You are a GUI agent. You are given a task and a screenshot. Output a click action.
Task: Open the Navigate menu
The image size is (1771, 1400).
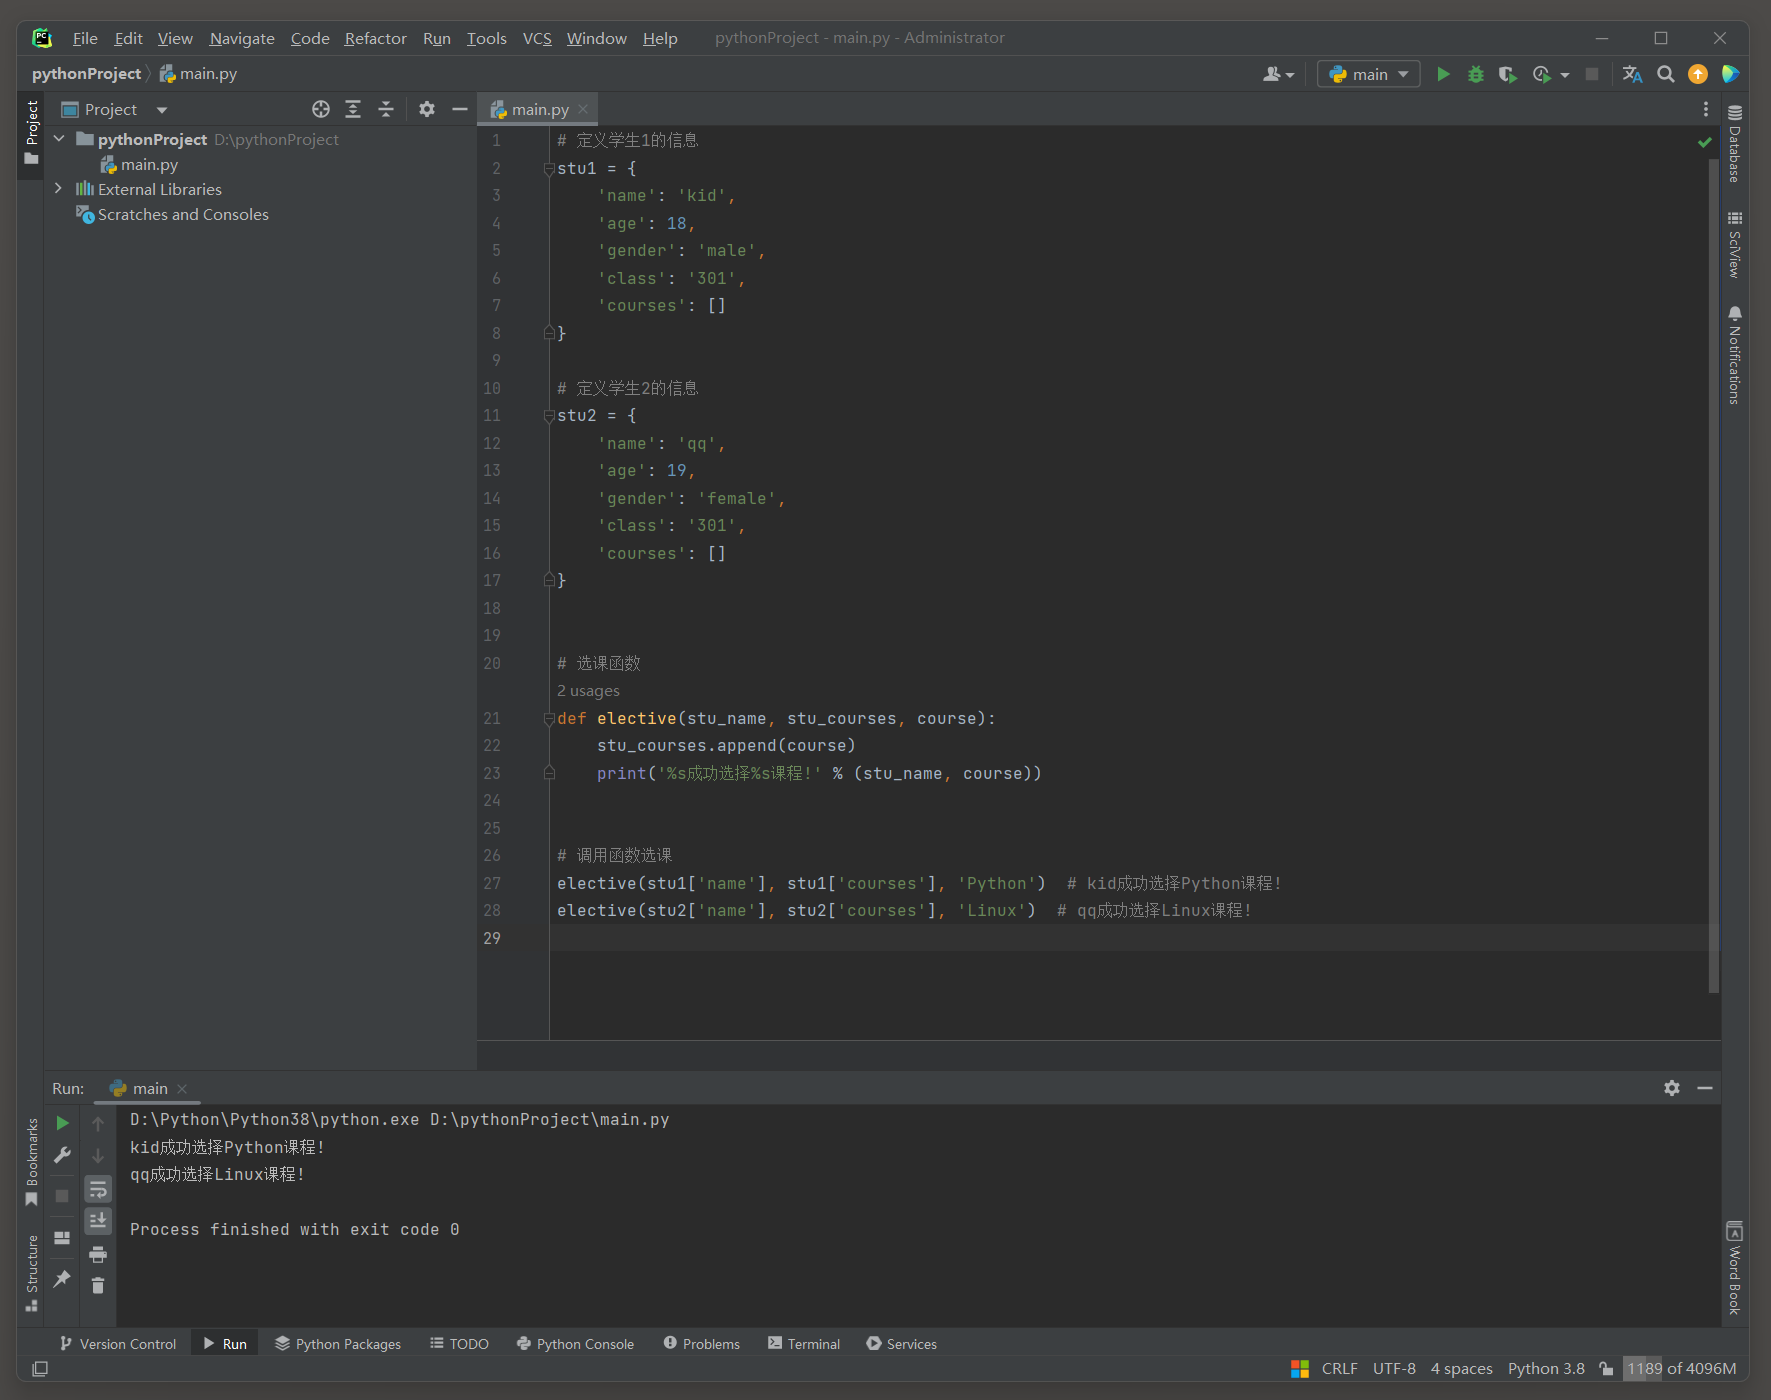[x=242, y=38]
